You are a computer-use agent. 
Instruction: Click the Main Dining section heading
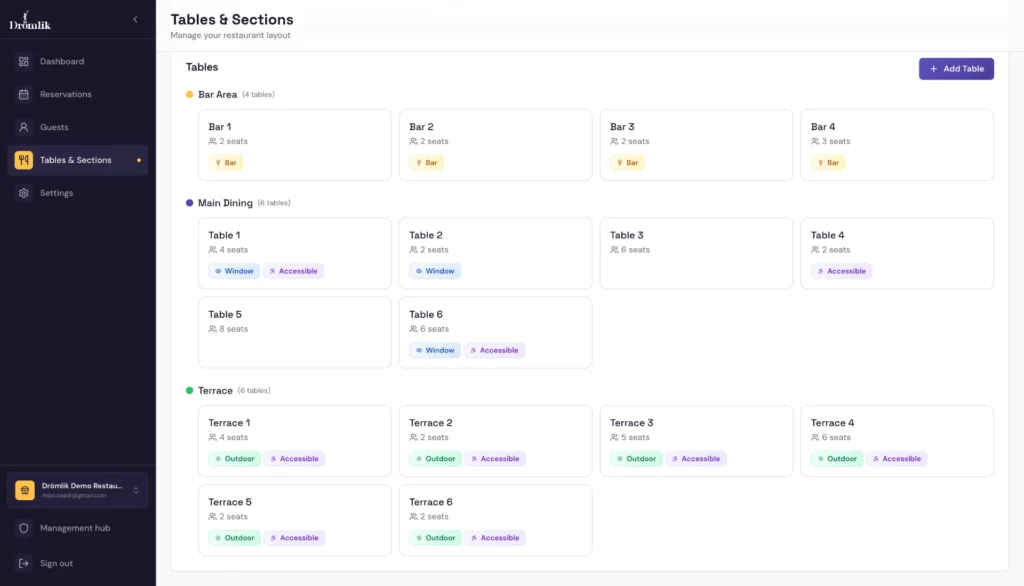click(225, 203)
